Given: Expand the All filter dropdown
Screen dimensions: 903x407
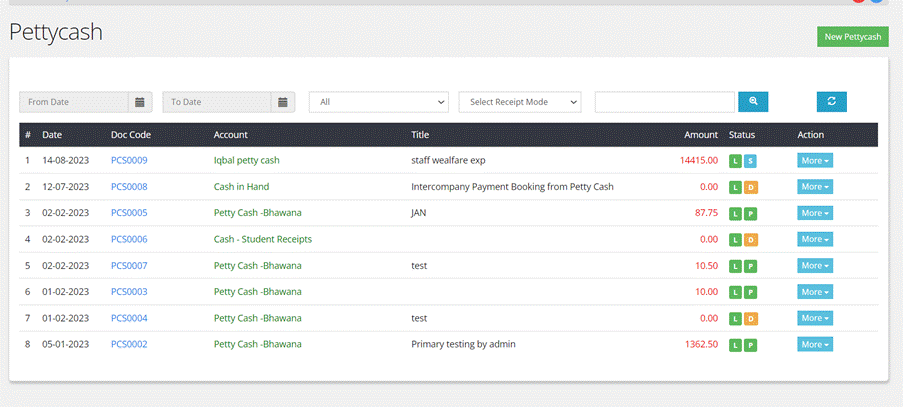Looking at the screenshot, I should 379,102.
